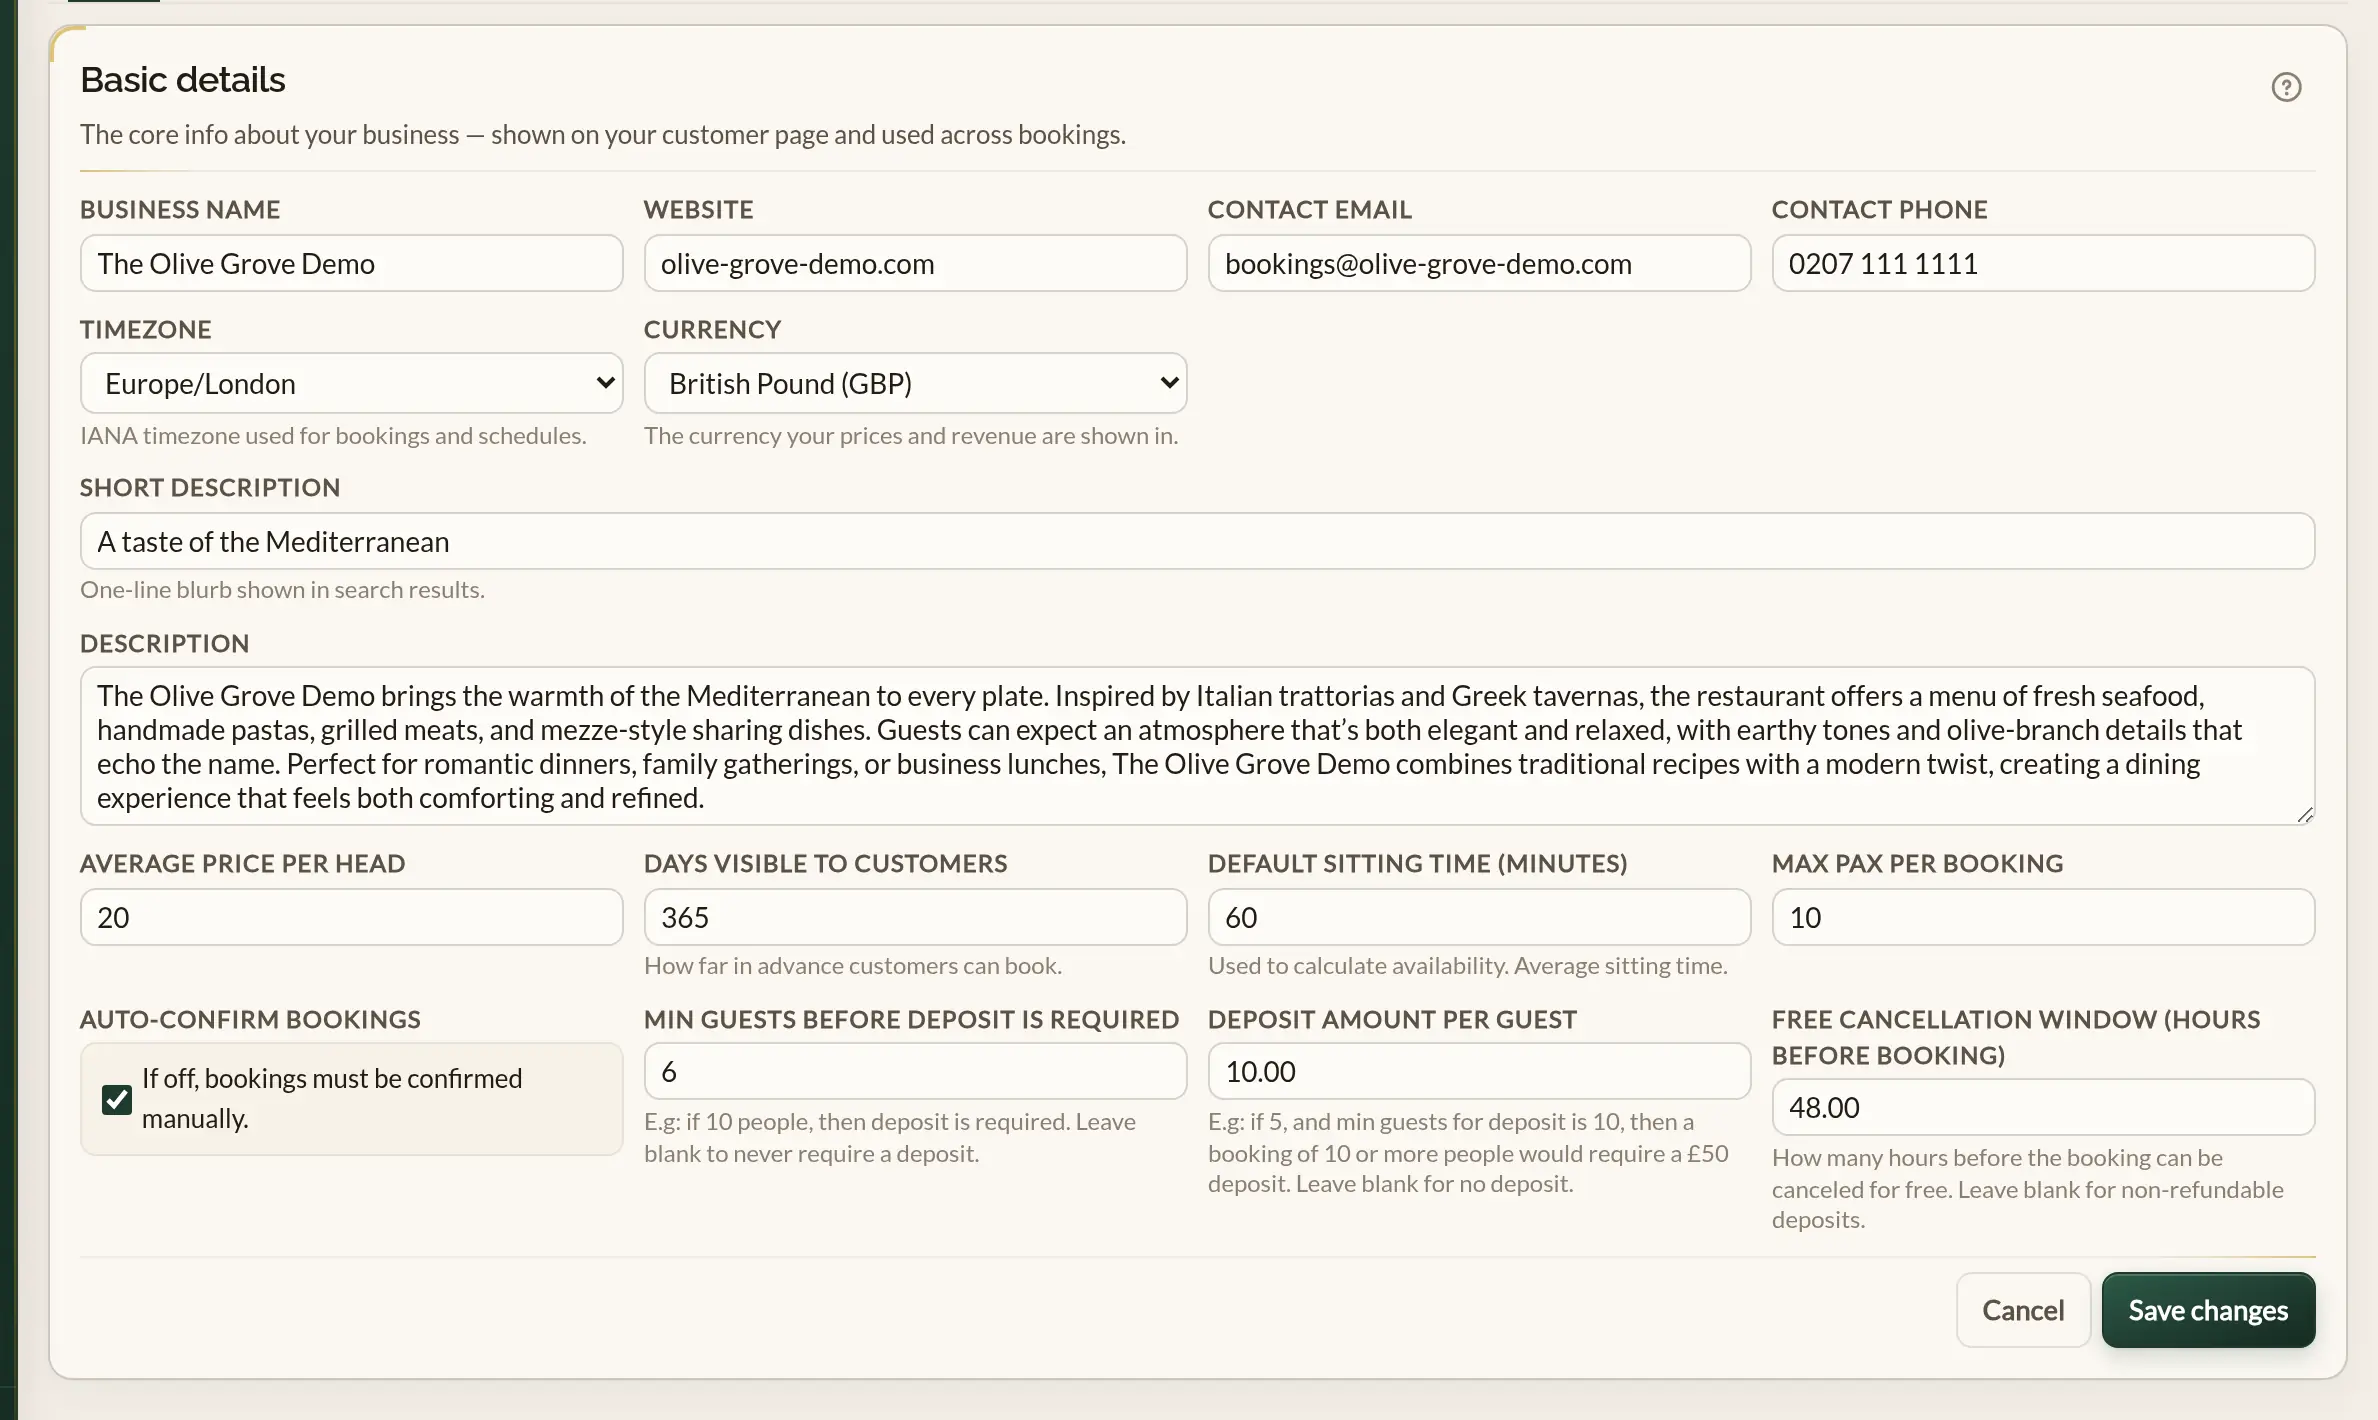Focus the Min Guests Before Deposit field

point(915,1071)
